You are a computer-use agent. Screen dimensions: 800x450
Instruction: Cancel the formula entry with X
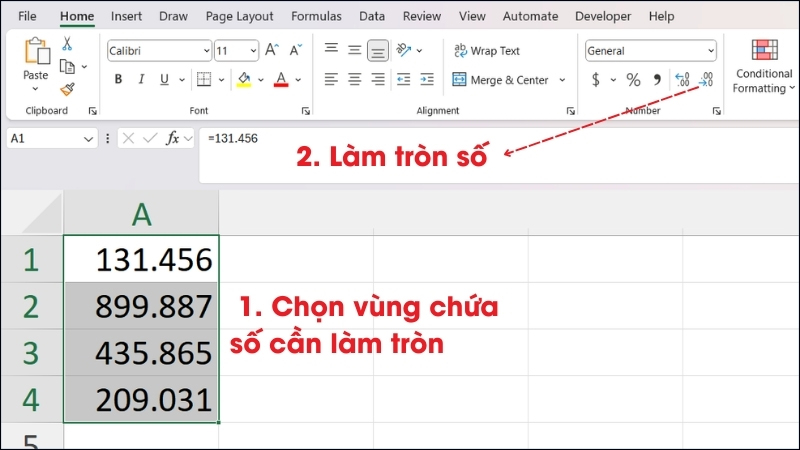pos(128,138)
